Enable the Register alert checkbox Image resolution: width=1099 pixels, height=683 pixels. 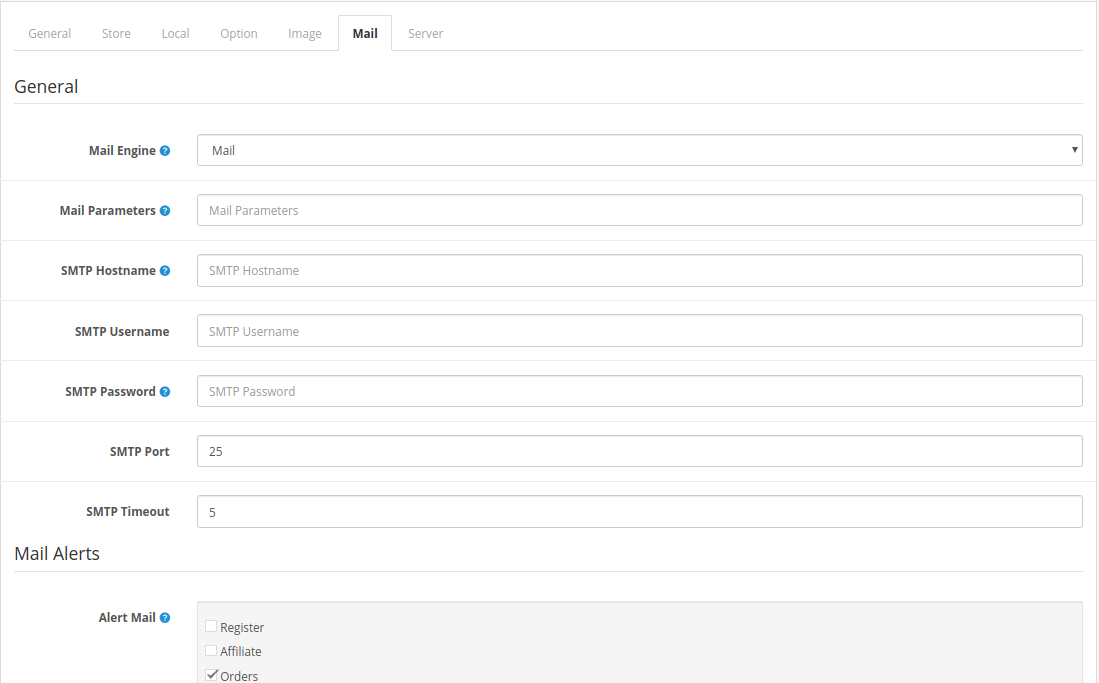click(211, 626)
